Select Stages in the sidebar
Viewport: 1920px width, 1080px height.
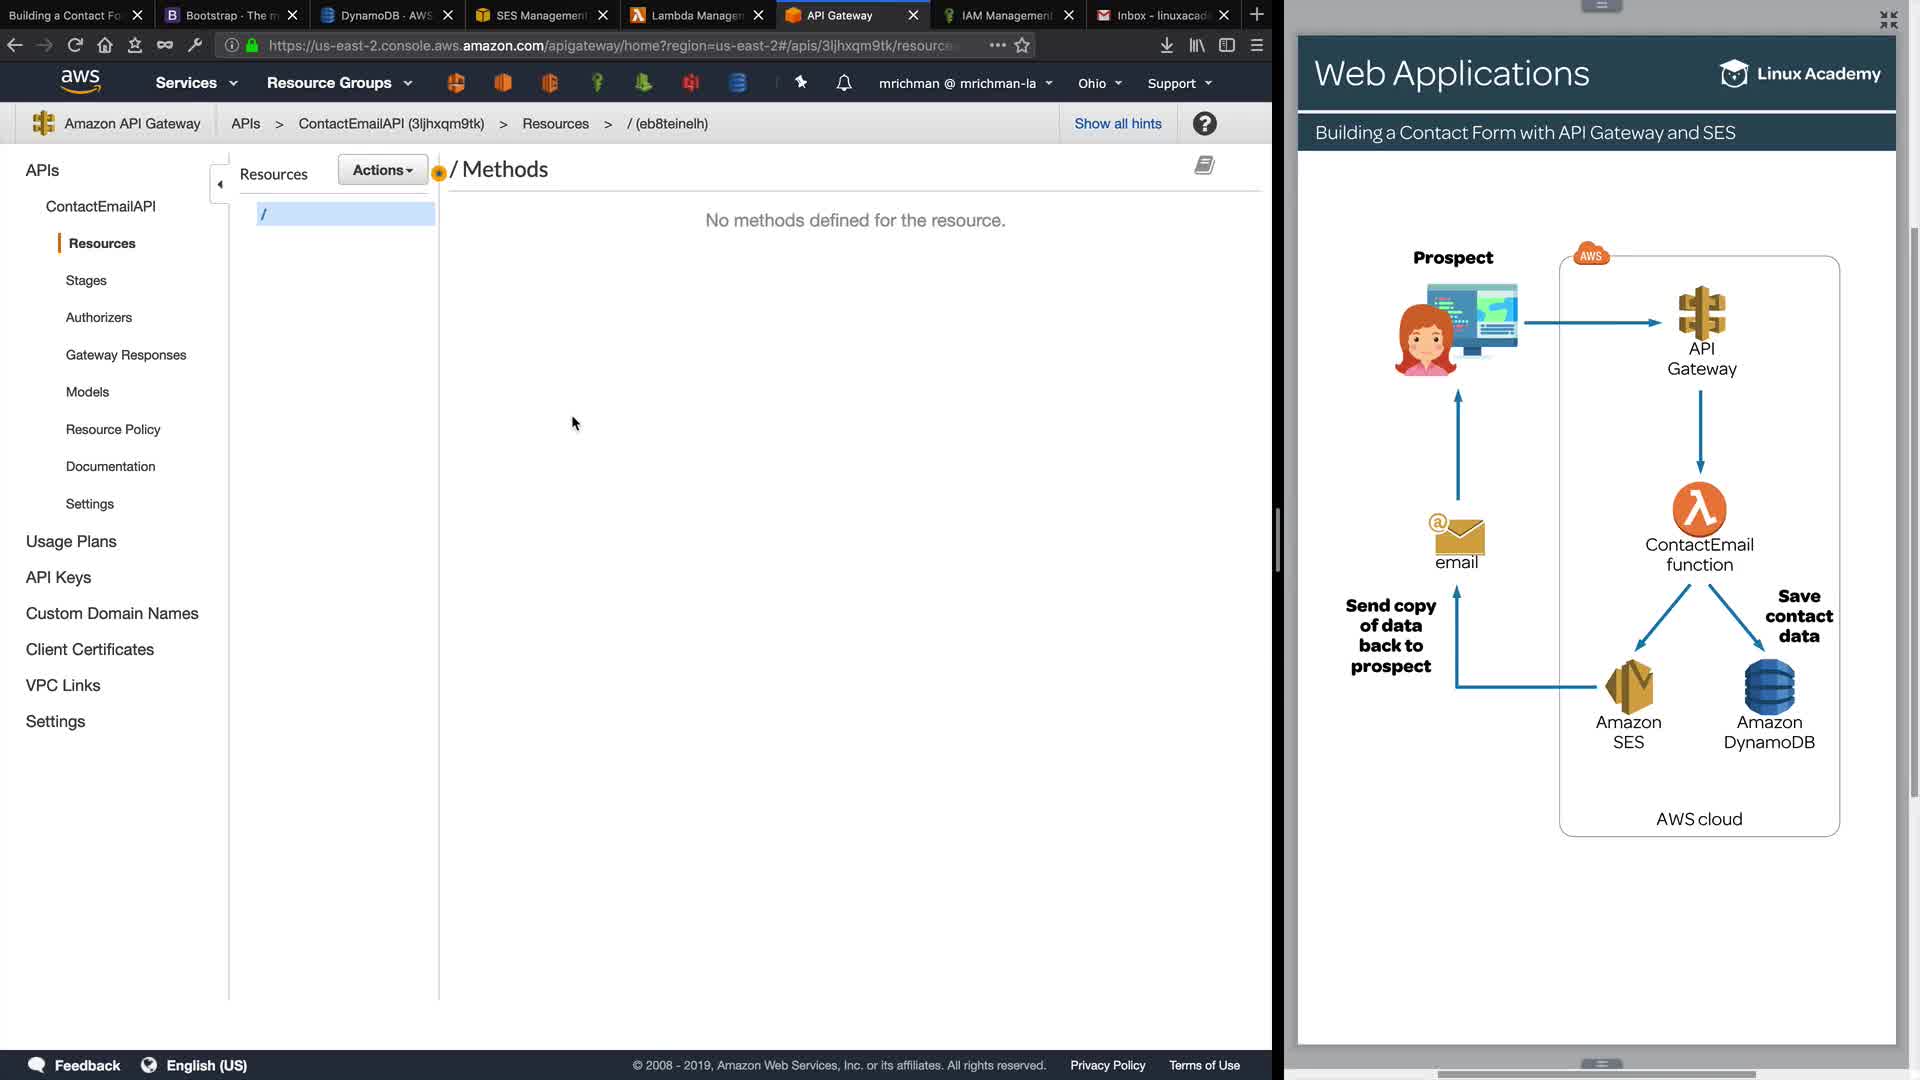(x=86, y=281)
